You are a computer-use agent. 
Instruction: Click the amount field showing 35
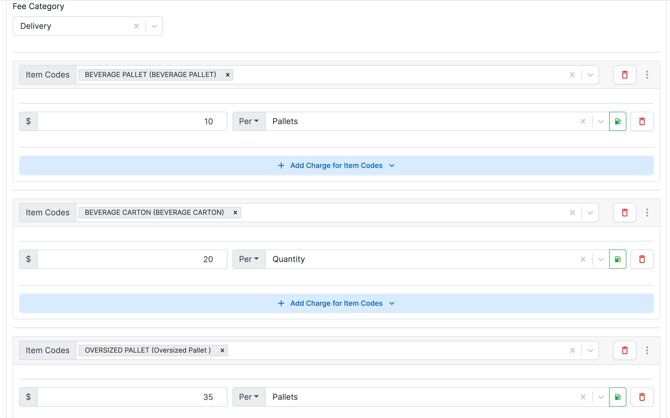click(132, 397)
